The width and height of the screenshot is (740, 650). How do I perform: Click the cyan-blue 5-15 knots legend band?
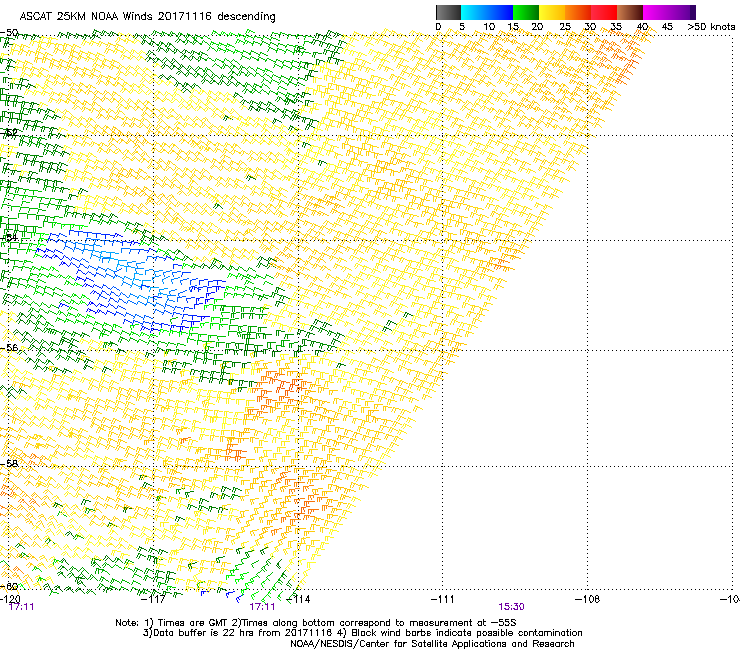click(487, 12)
